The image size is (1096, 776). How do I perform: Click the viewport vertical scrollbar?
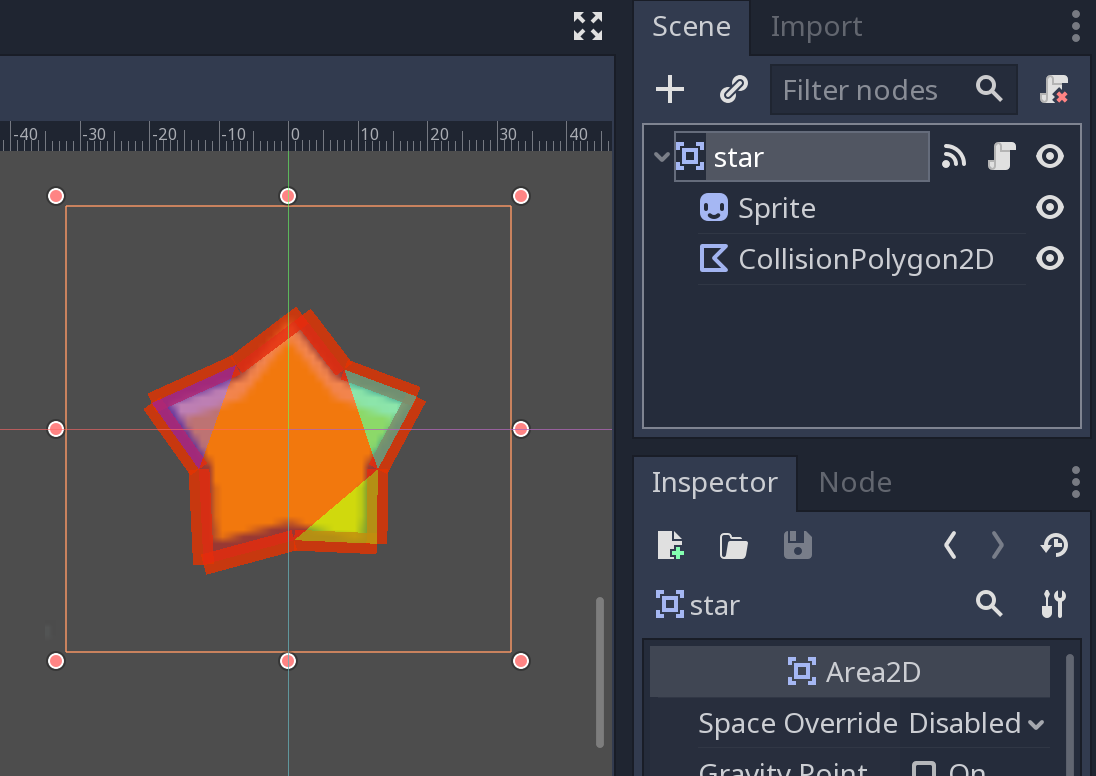(x=599, y=673)
